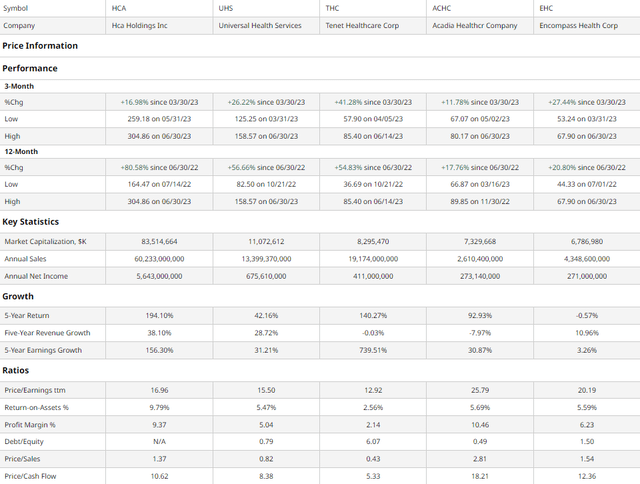Image resolution: width=640 pixels, height=484 pixels.
Task: Click +27.44% since 03/30/23 cell
Action: pyautogui.click(x=587, y=102)
